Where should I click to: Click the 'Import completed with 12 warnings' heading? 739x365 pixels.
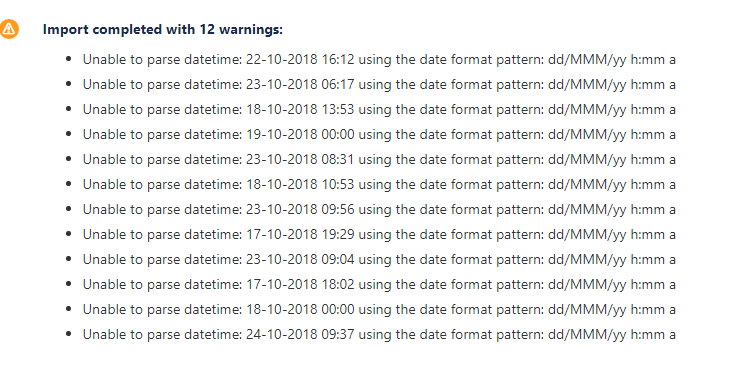(163, 29)
